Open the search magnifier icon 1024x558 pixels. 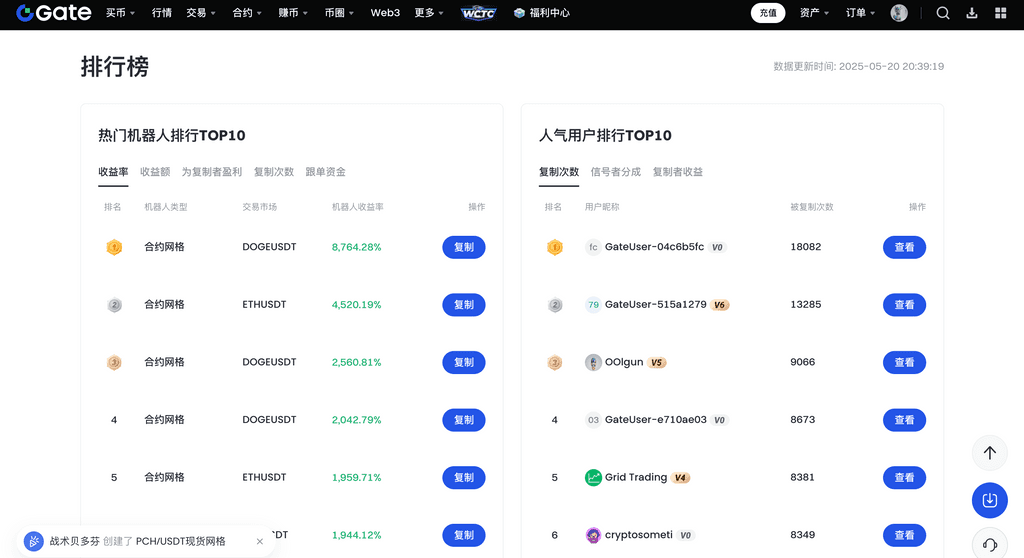pos(943,13)
